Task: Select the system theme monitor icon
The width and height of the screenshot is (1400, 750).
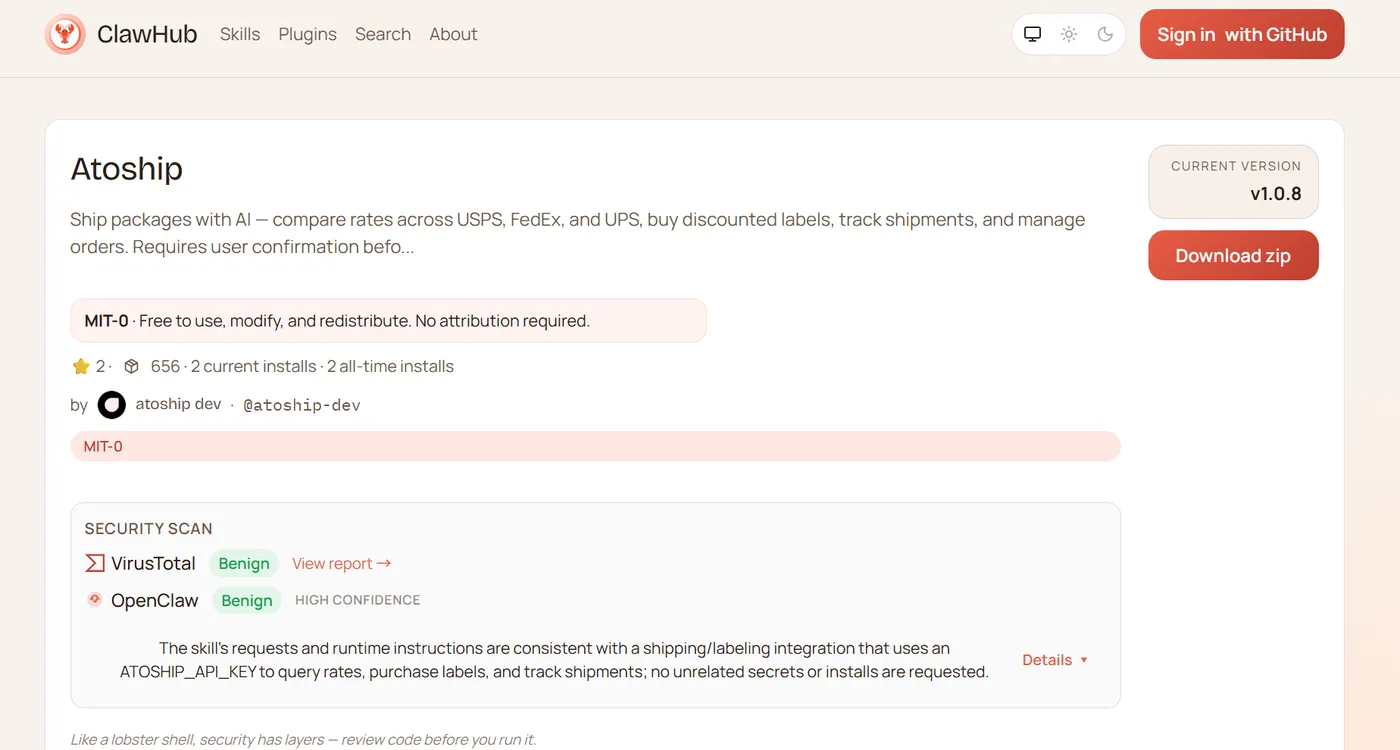Action: point(1033,34)
